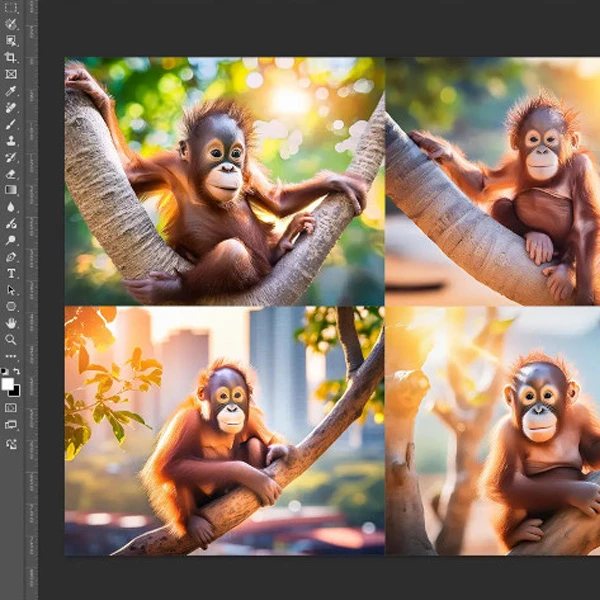
Task: Toggle Quick Mask mode
Action: click(x=11, y=407)
